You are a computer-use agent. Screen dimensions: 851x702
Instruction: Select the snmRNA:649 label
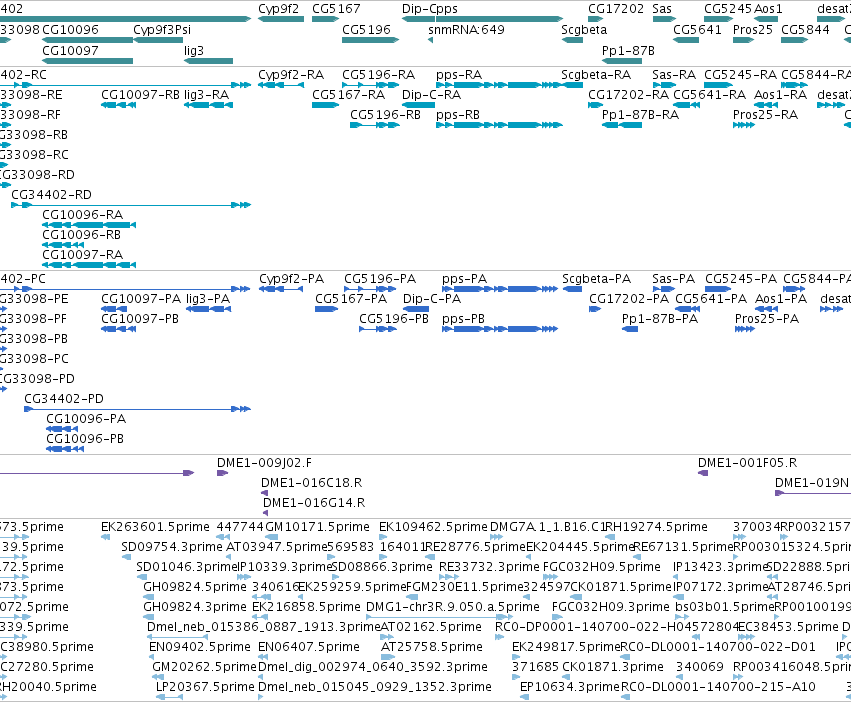coord(466,30)
